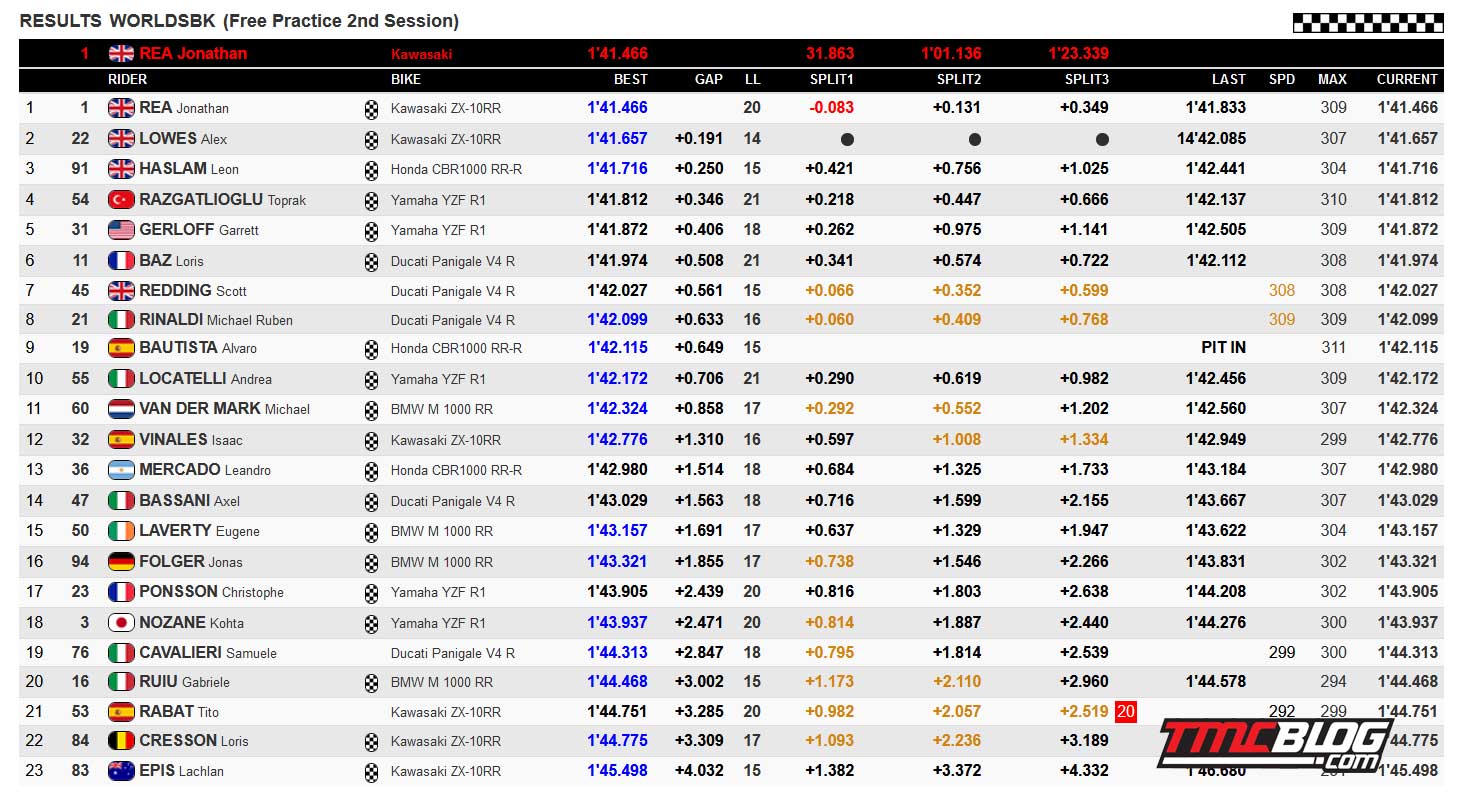Click the red 20 badge in RABAT row
Image resolution: width=1468 pixels, height=804 pixels.
(1126, 712)
